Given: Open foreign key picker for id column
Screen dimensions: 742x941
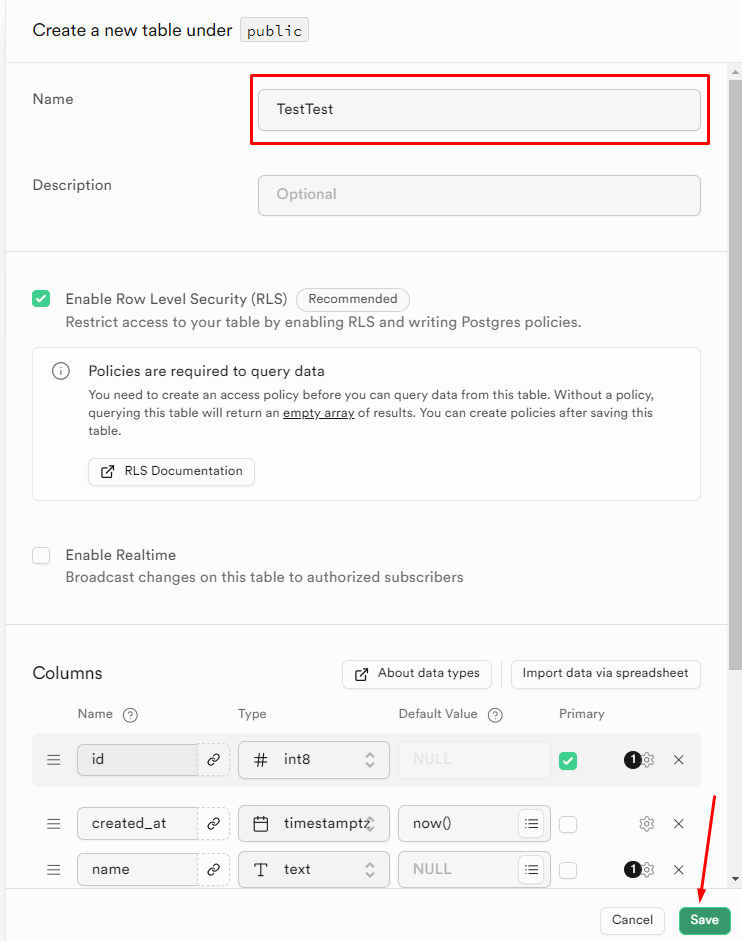Looking at the screenshot, I should point(213,759).
